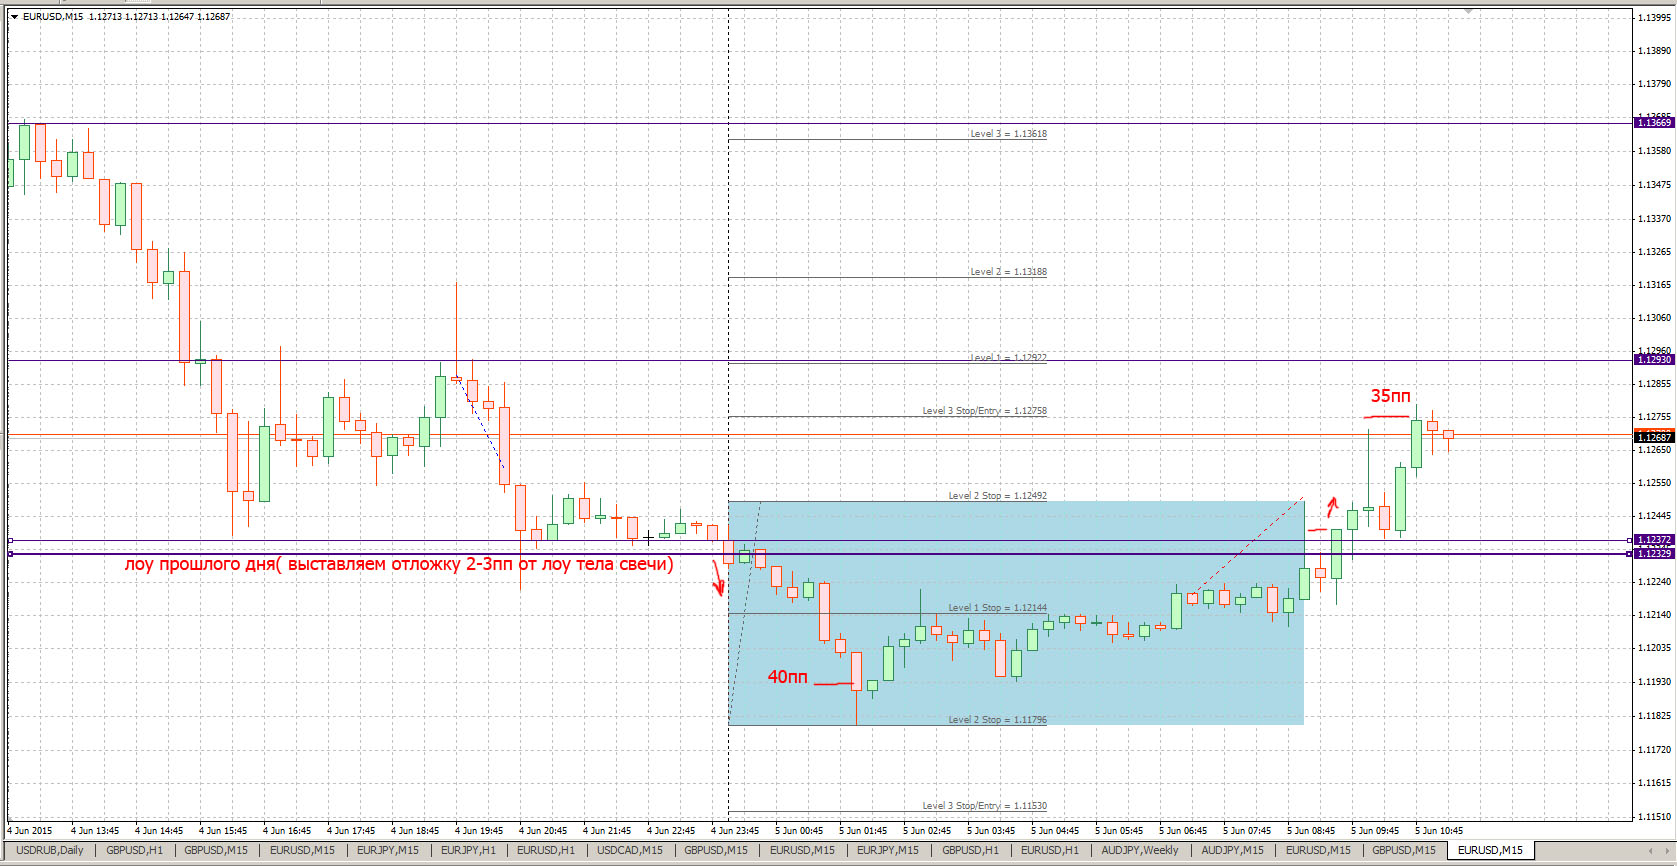This screenshot has height=866, width=1677.
Task: Click the '4 Jun 2015' time axis label
Action: (x=30, y=830)
